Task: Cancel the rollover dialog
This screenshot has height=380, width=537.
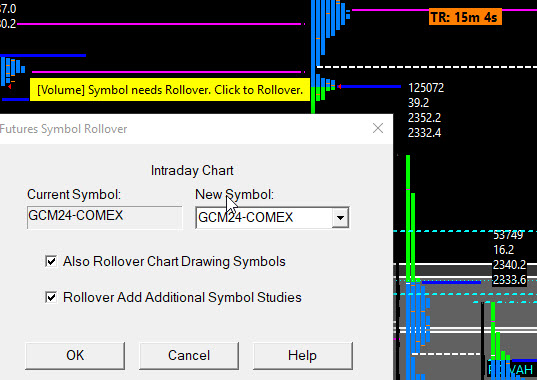Action: click(x=189, y=355)
